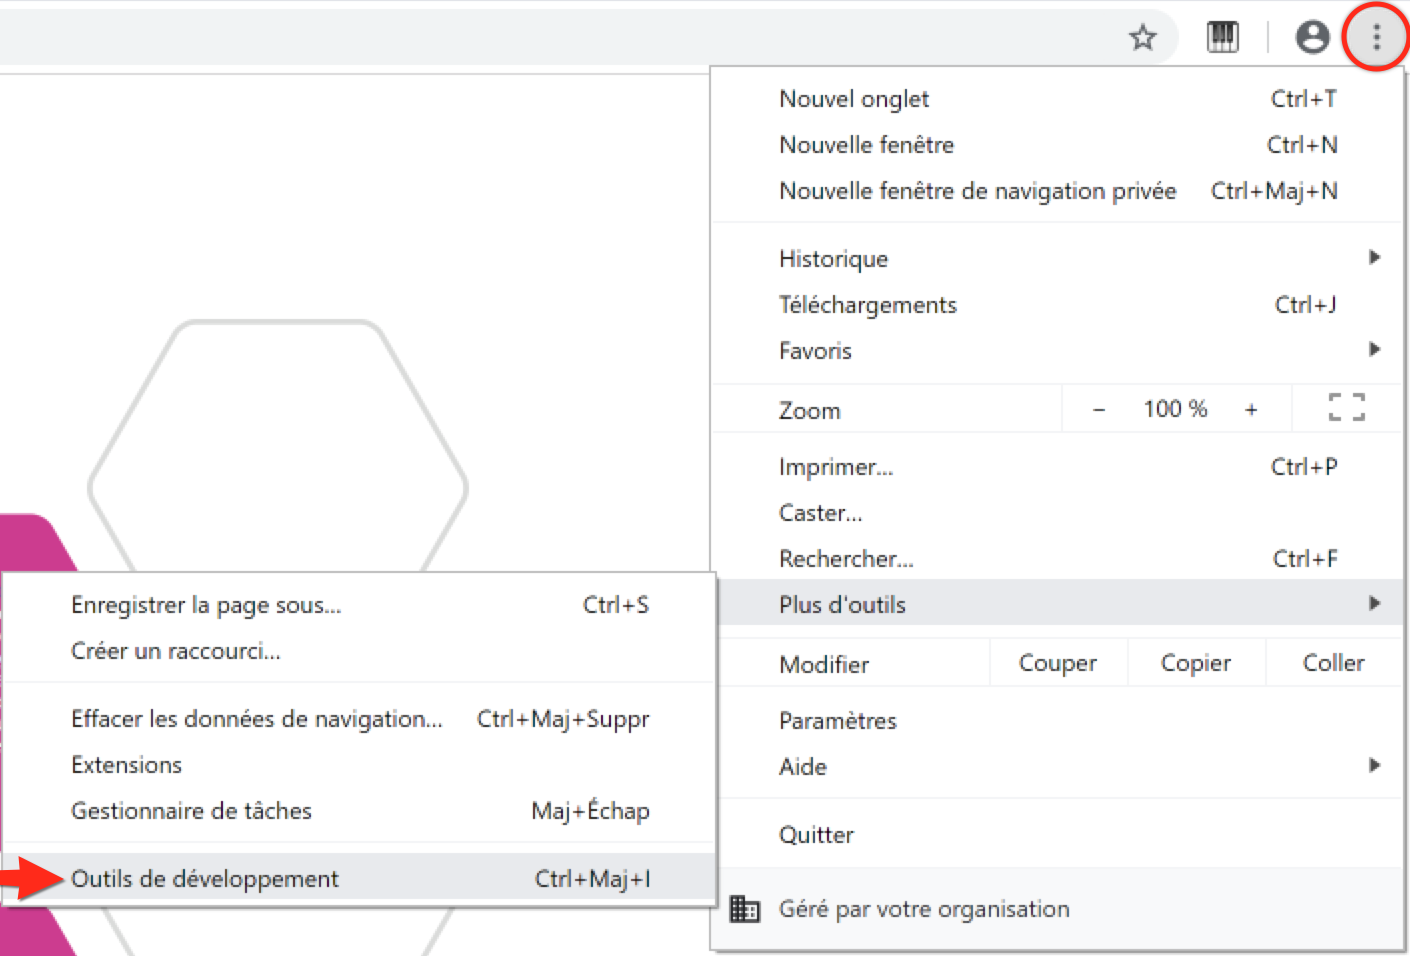The height and width of the screenshot is (956, 1410).
Task: Open Chrome's three-dot menu icon
Action: tap(1376, 37)
